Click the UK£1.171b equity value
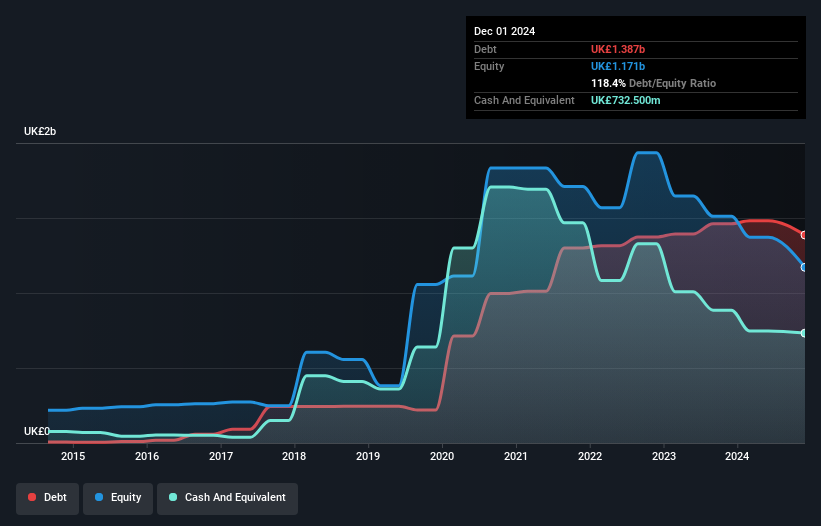The width and height of the screenshot is (821, 526). (x=618, y=66)
